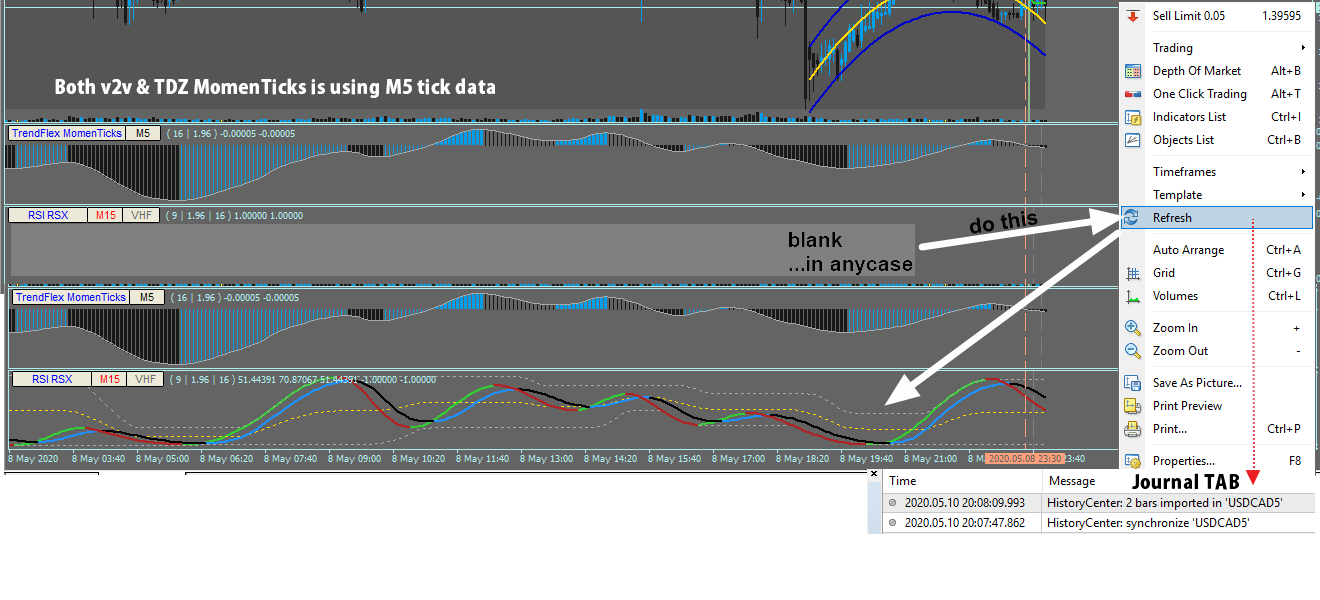Enable One Click Trading from the menu icon
The image size is (1320, 600).
click(1133, 94)
